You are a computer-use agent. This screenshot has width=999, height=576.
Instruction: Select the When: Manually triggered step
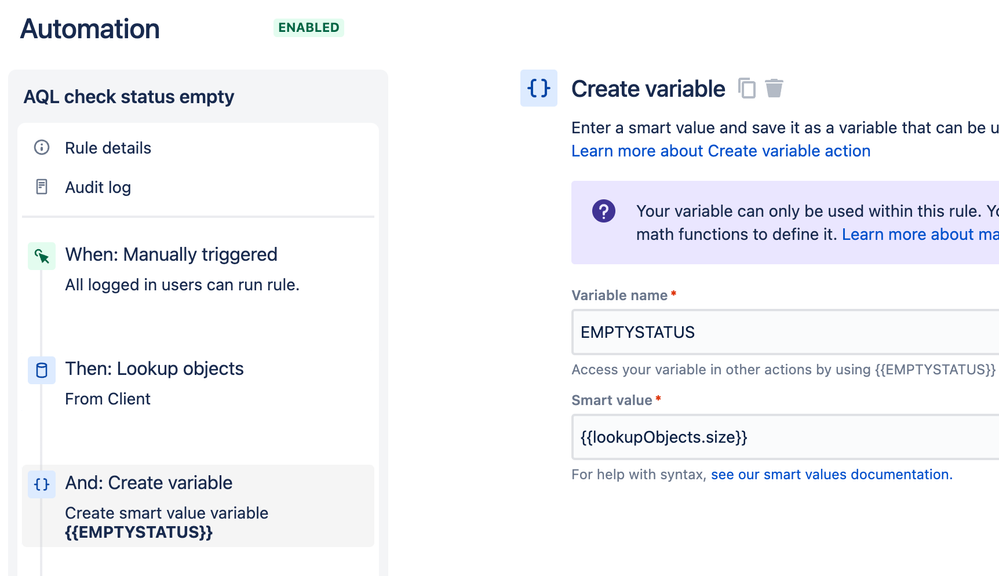pos(171,255)
